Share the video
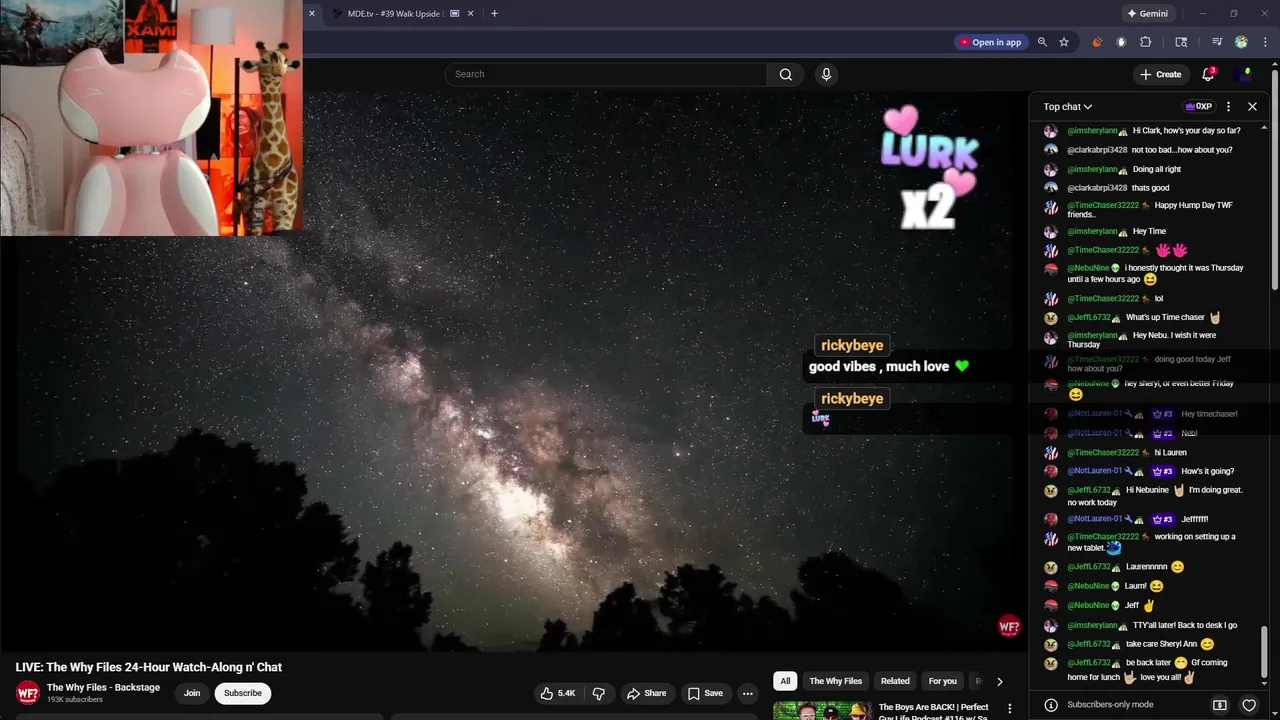Viewport: 1280px width, 720px height. coord(646,693)
